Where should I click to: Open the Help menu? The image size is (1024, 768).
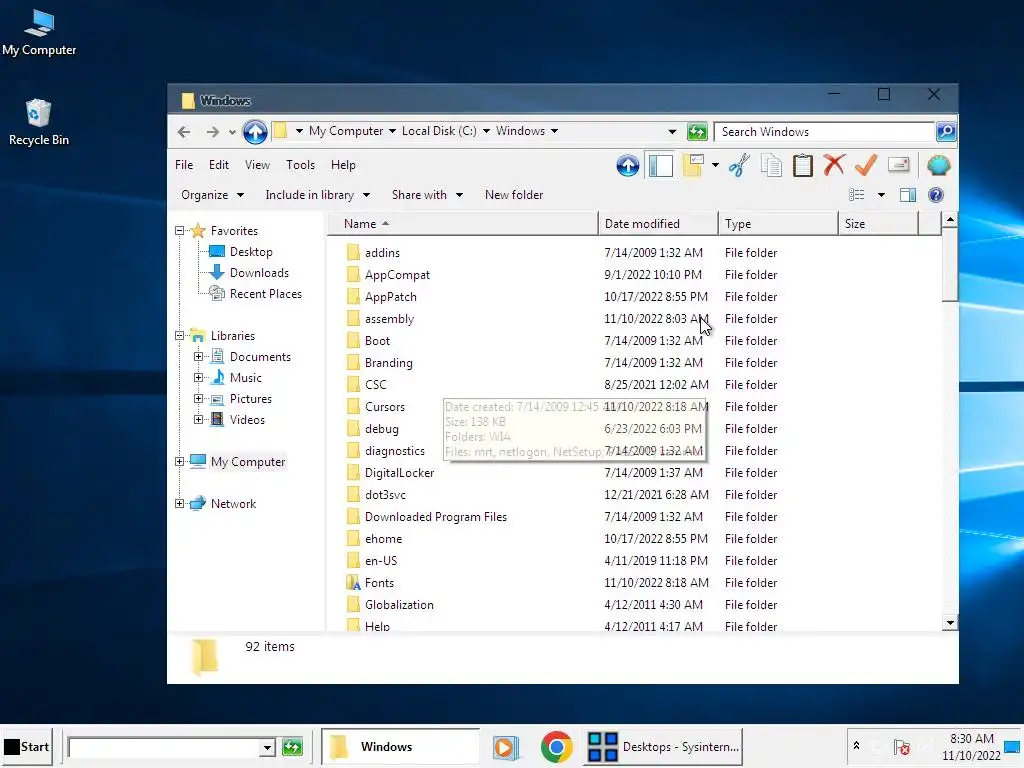343,165
